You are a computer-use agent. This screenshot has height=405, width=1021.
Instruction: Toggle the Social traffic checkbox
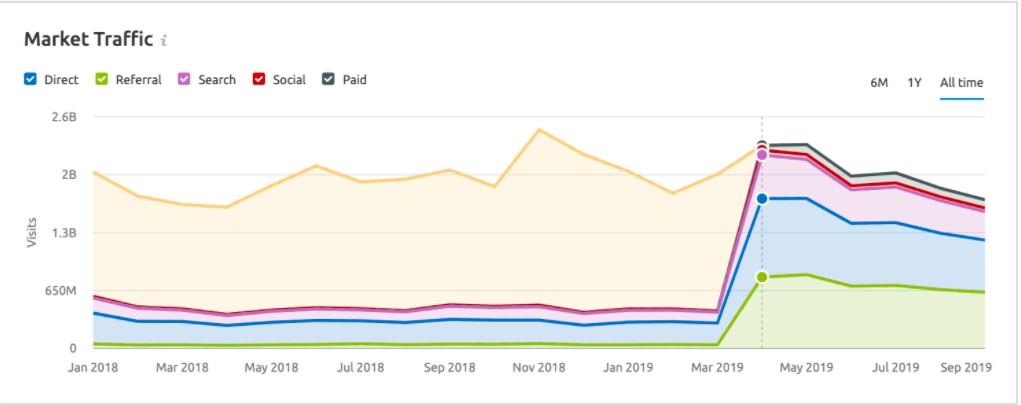(259, 80)
